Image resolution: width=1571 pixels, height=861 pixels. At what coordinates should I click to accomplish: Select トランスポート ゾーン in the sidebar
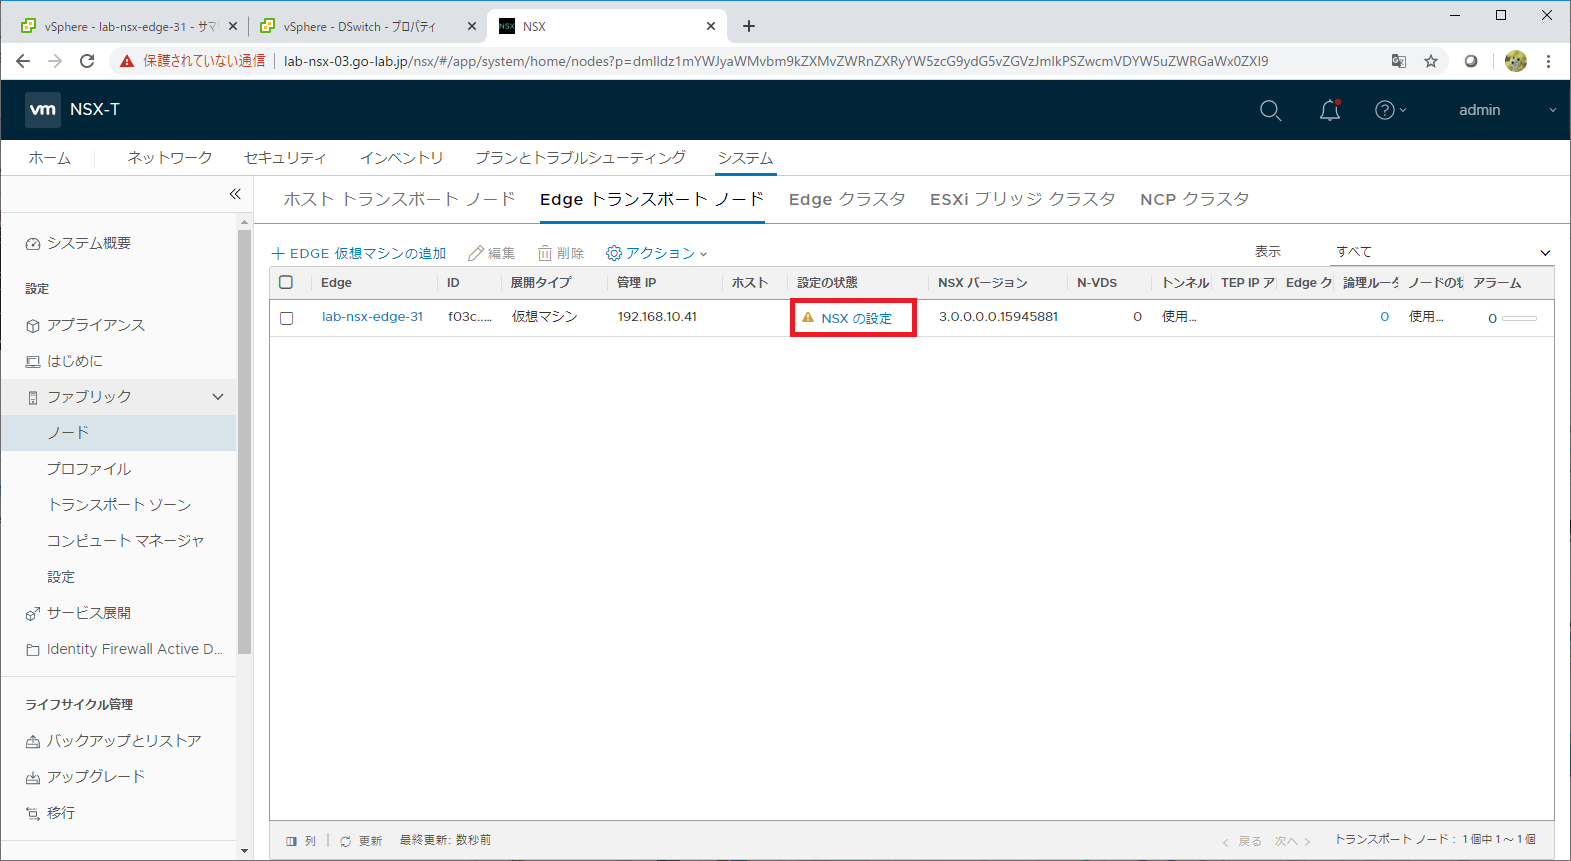[119, 505]
